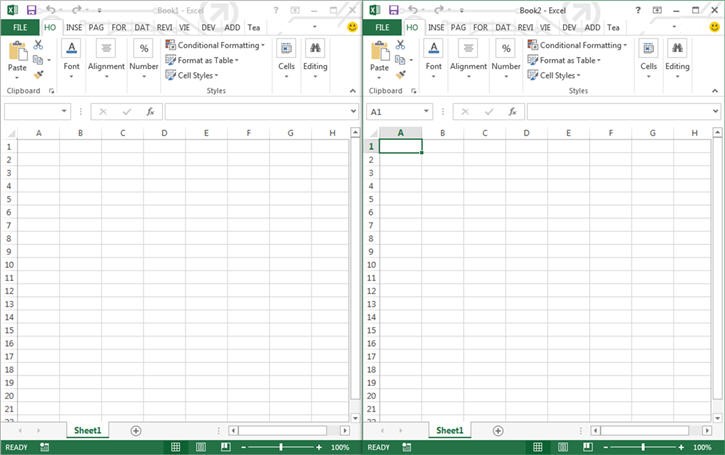Click the Paste icon in Book1 window
This screenshot has height=455, width=725.
click(18, 51)
